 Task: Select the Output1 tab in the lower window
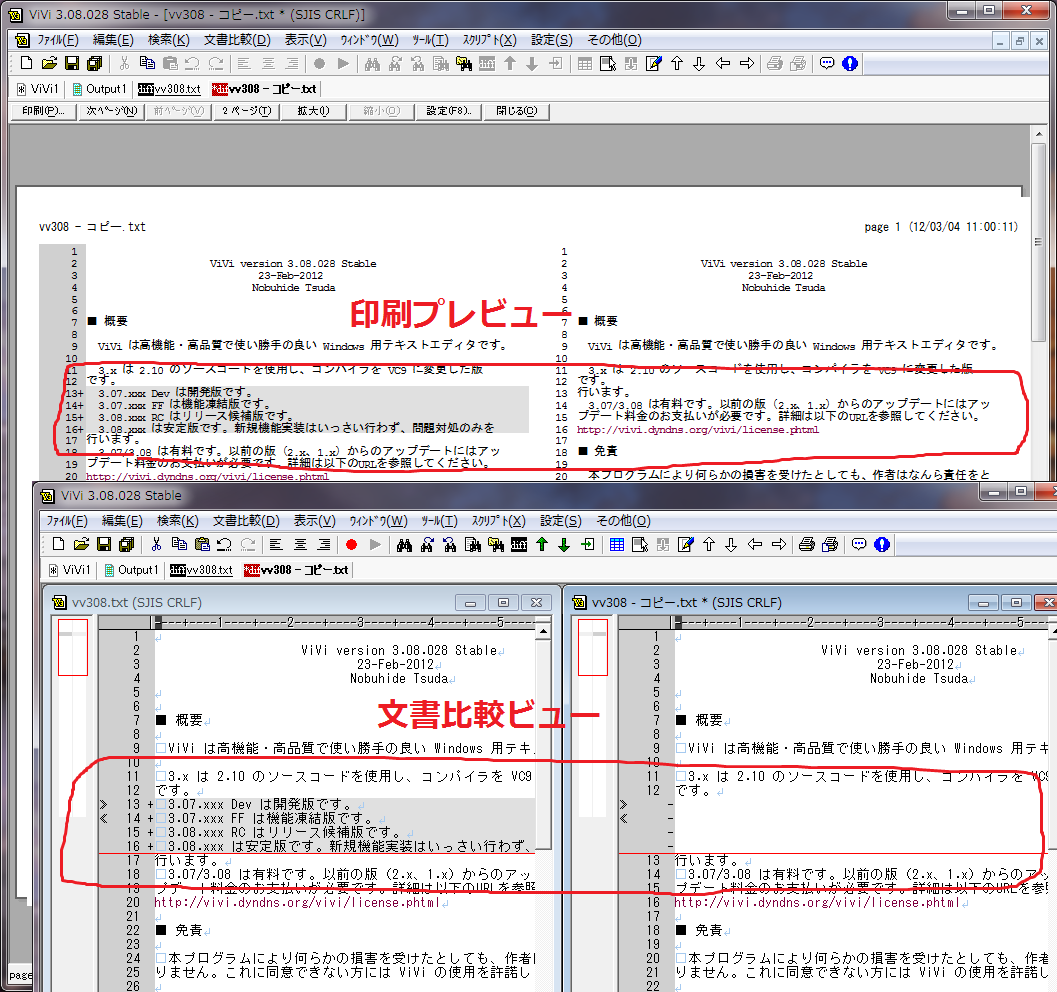point(129,570)
